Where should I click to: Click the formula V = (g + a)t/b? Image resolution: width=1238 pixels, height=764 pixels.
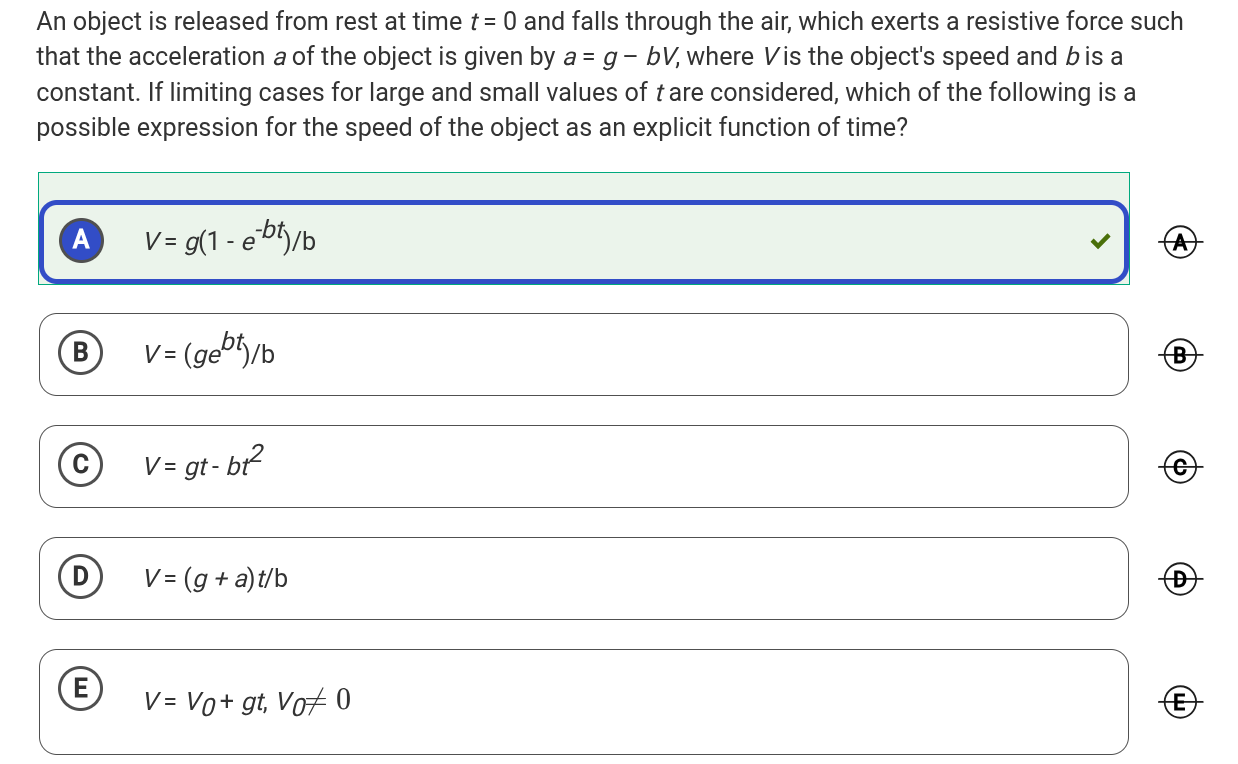pos(215,577)
